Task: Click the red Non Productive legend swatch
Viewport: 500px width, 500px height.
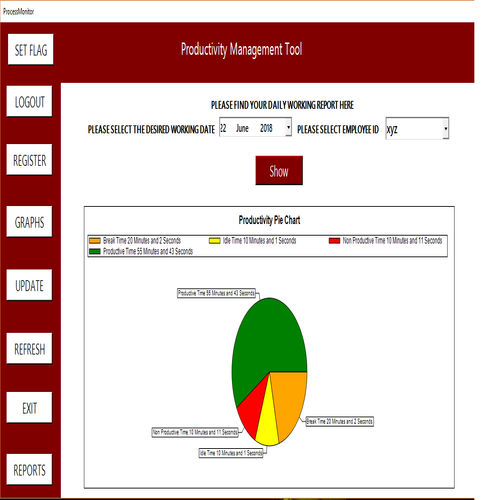Action: 334,241
